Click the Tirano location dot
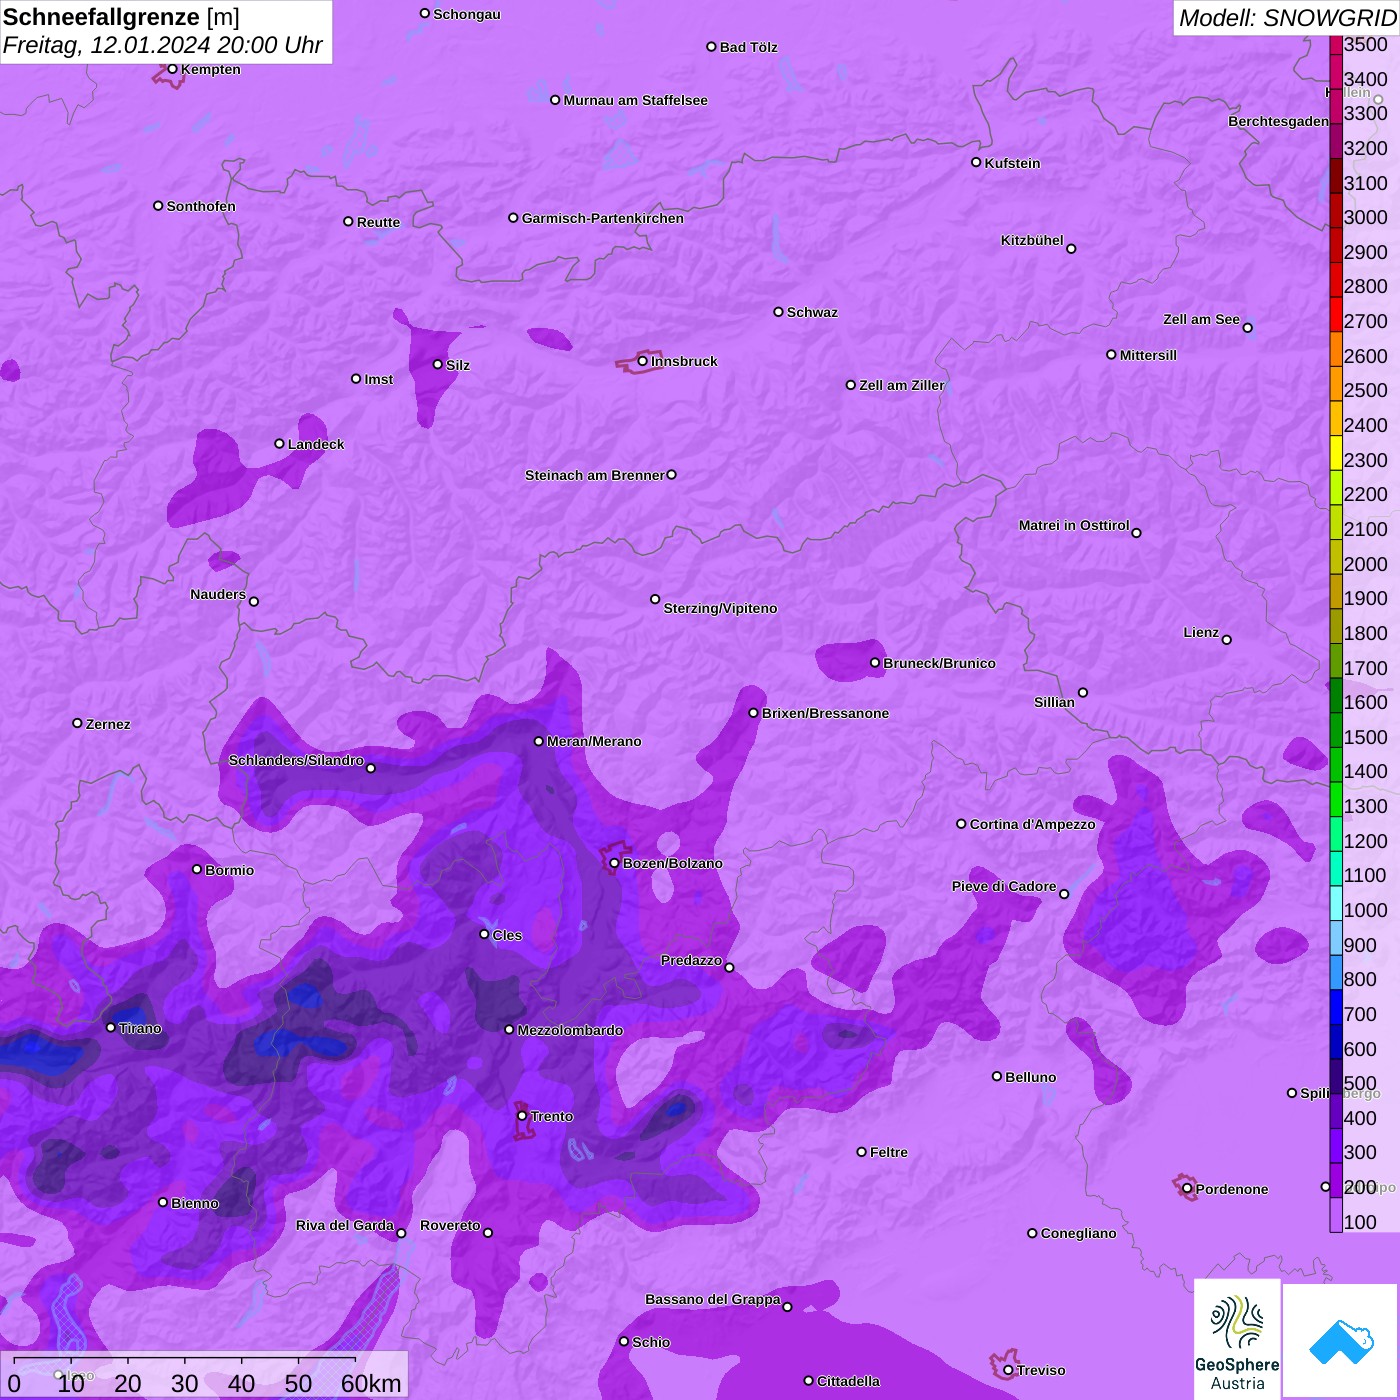 [x=110, y=1027]
